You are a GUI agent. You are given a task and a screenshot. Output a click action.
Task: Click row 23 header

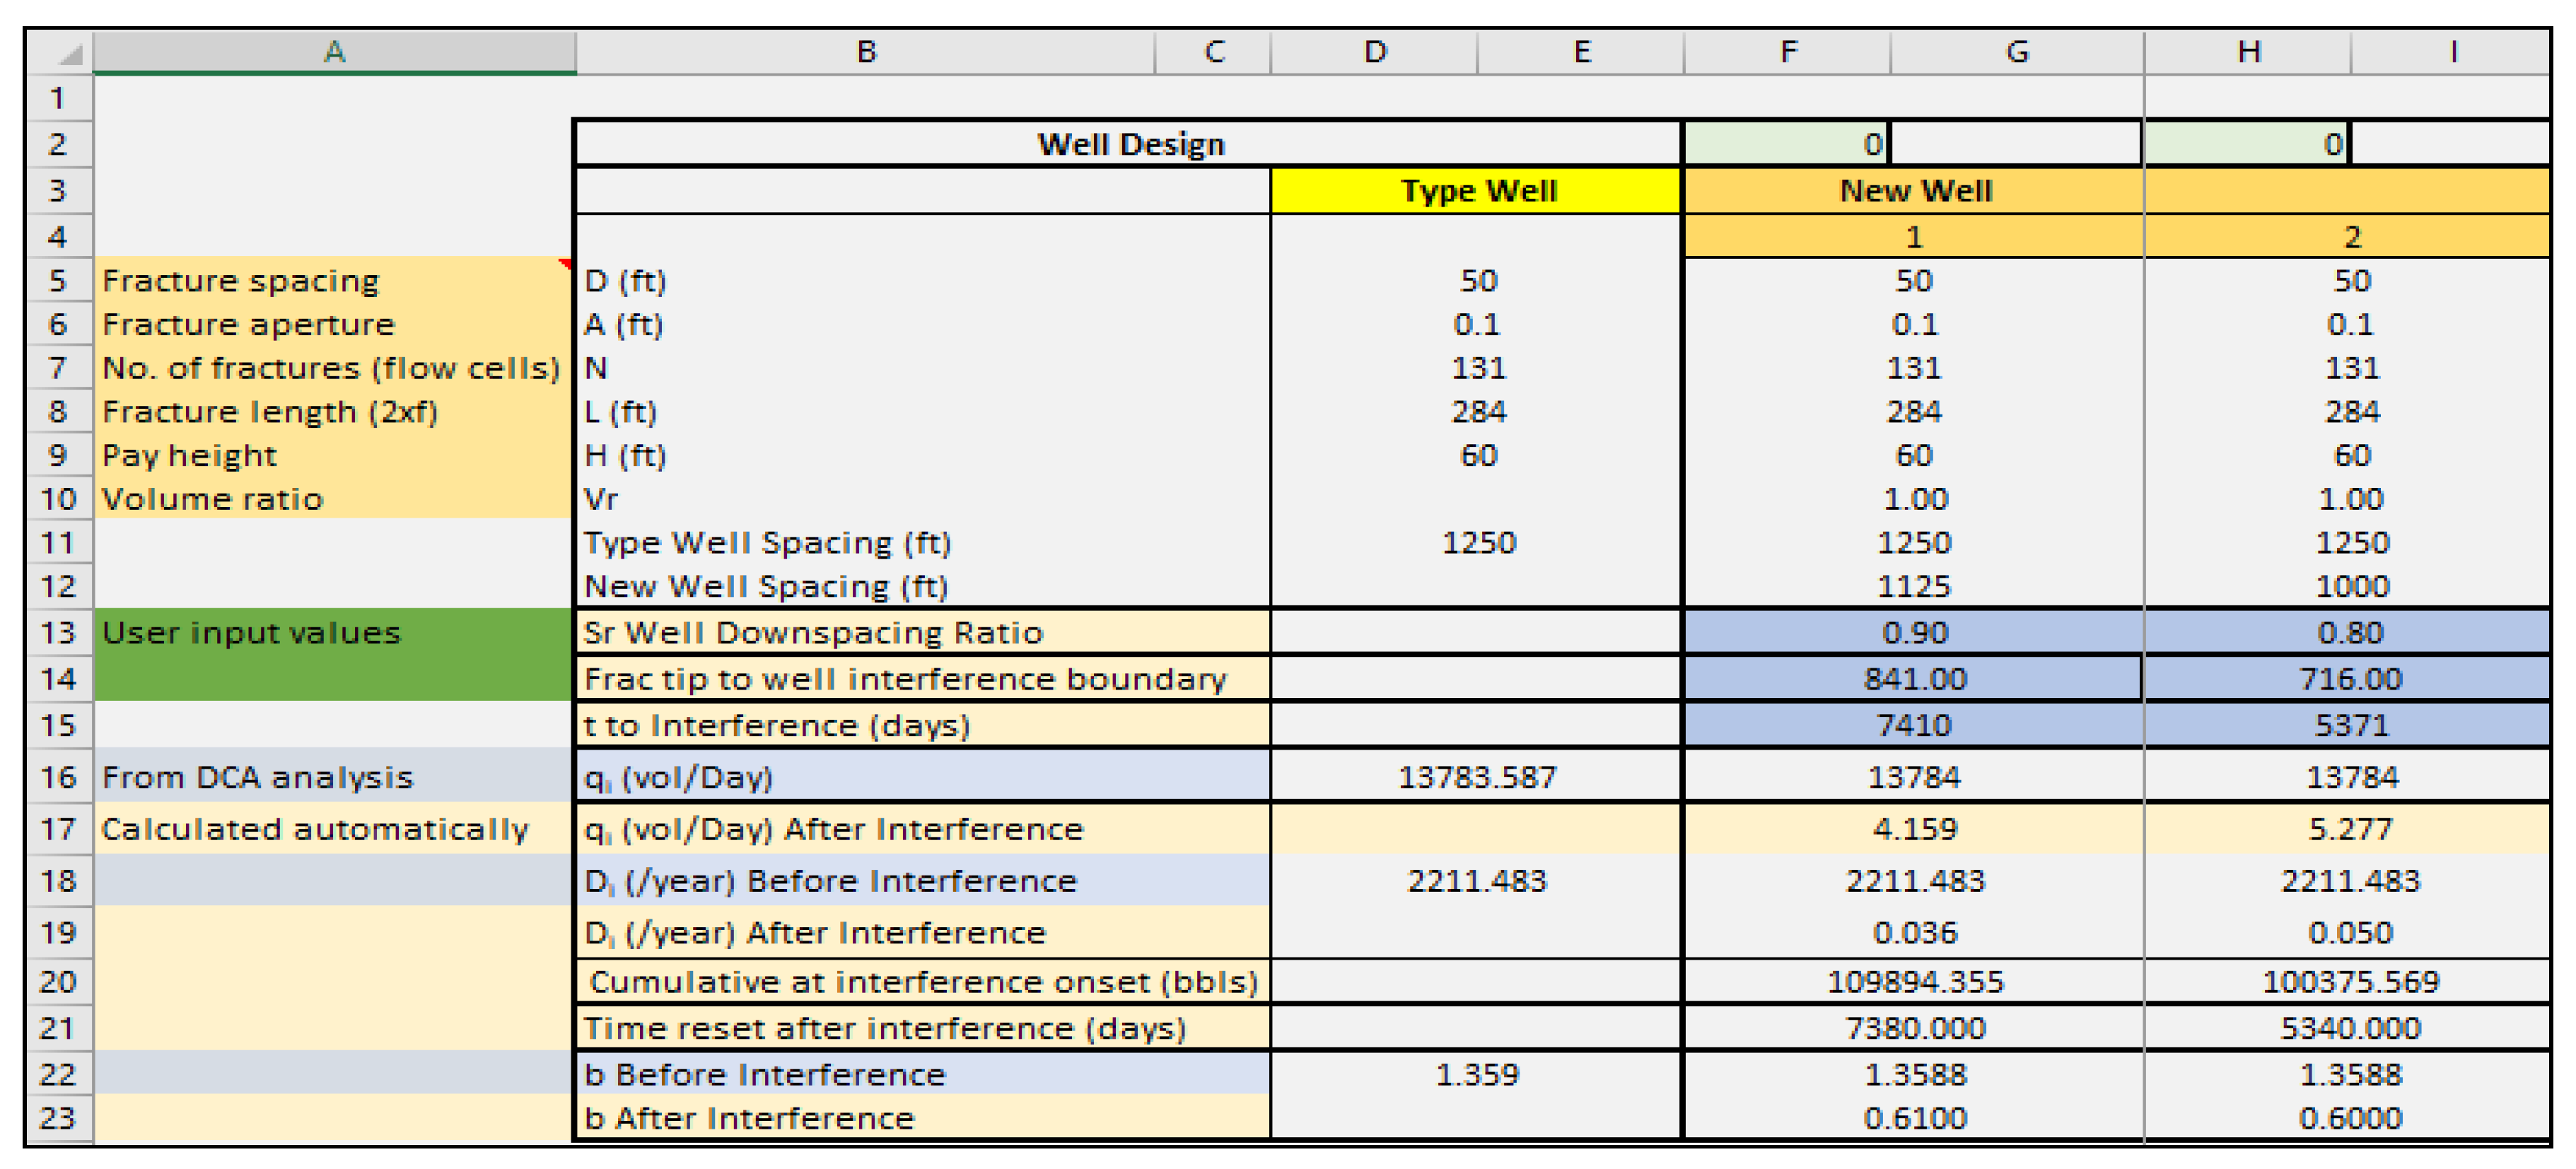coord(58,1118)
